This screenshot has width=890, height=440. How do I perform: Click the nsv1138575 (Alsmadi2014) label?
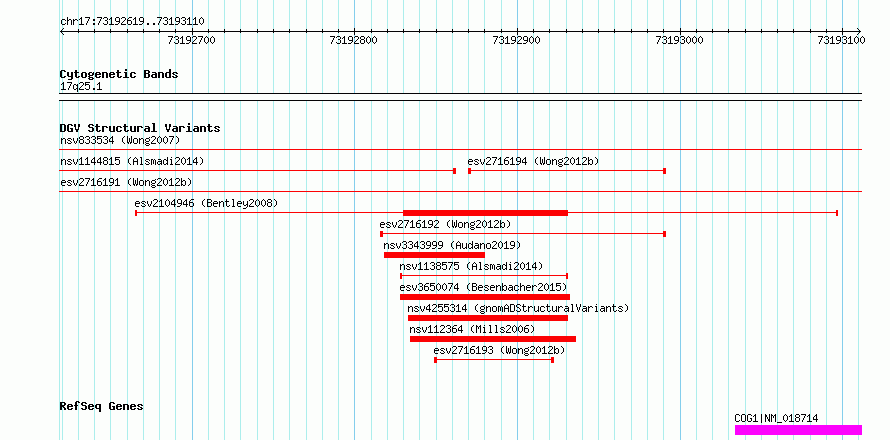point(471,266)
